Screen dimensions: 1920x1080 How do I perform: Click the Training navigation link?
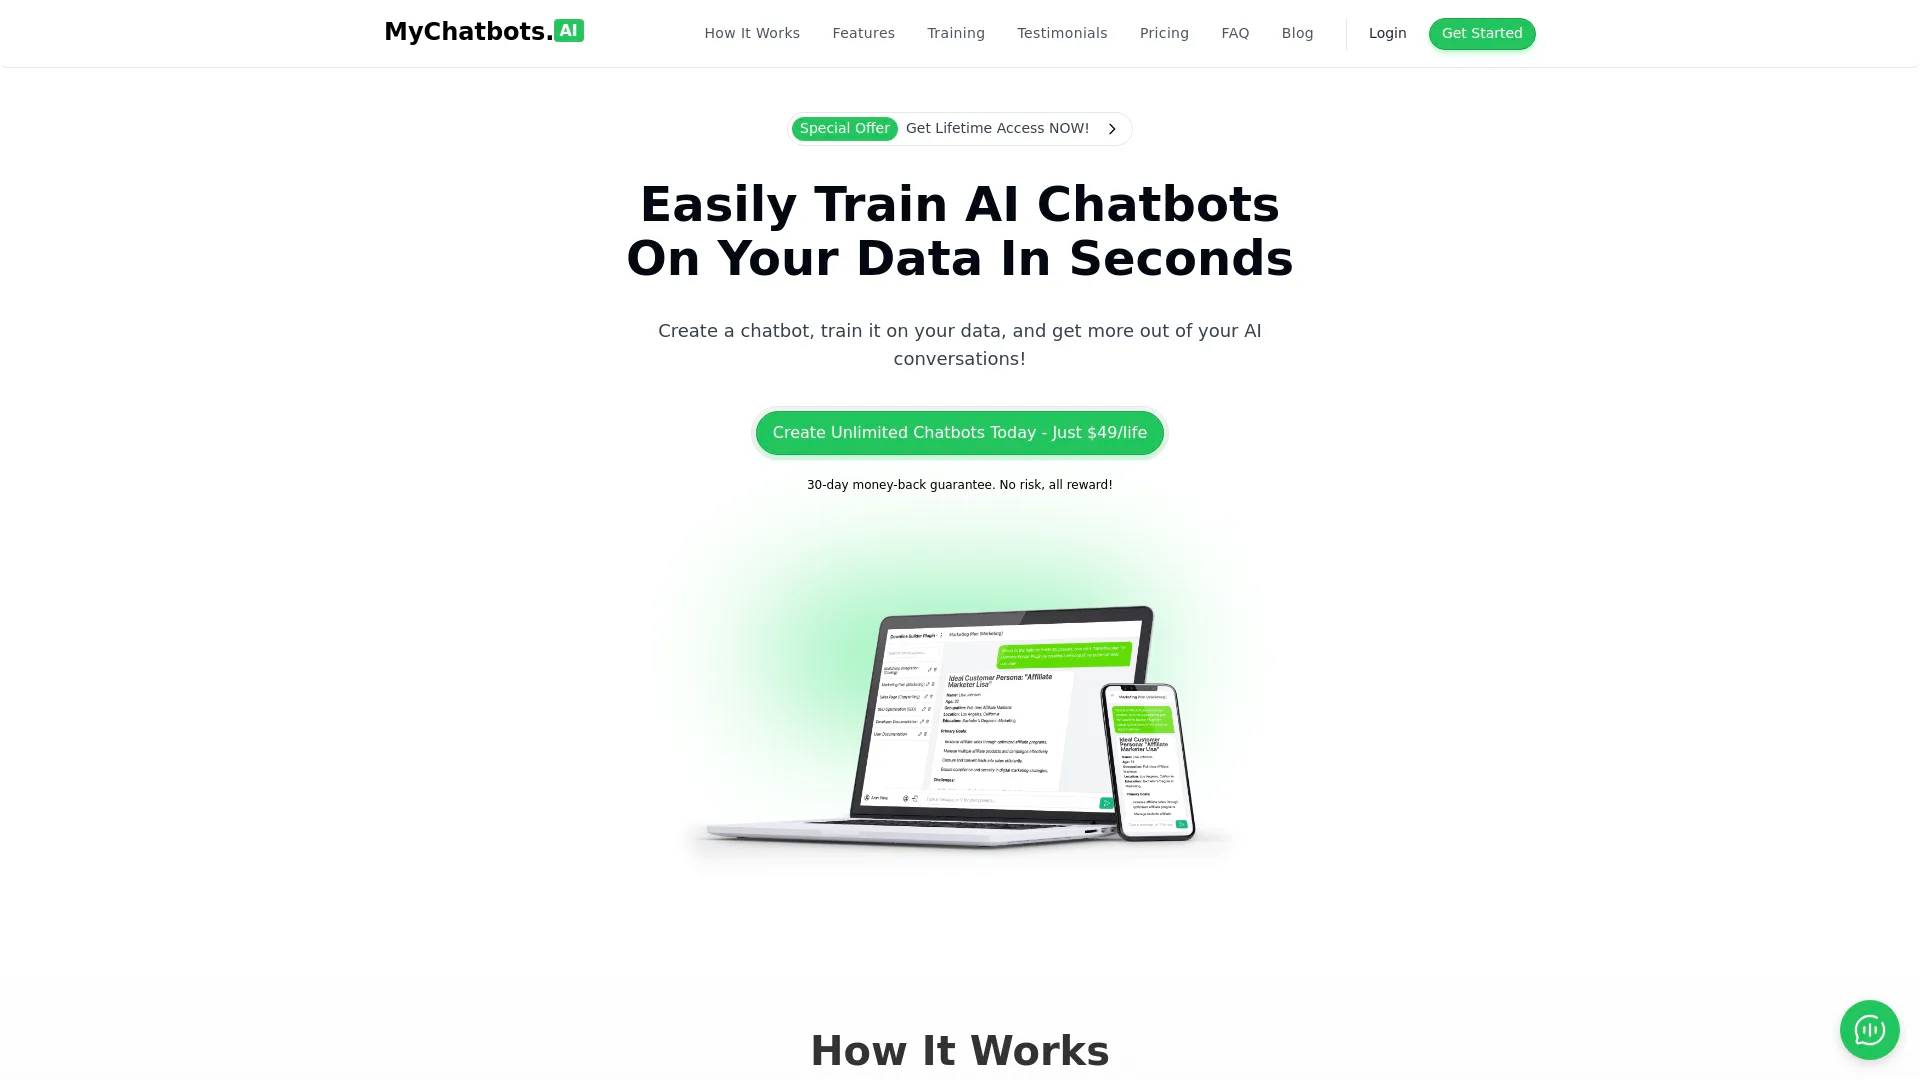click(x=956, y=33)
